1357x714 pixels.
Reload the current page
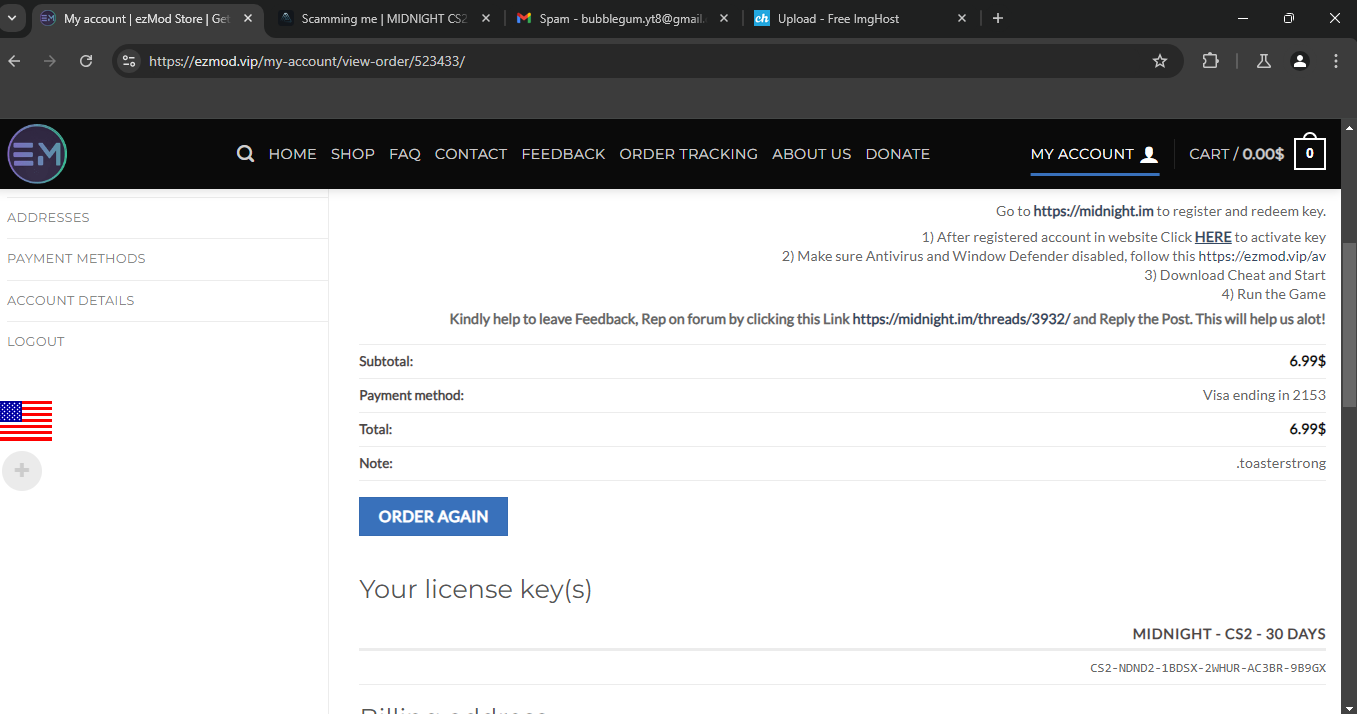(x=86, y=61)
